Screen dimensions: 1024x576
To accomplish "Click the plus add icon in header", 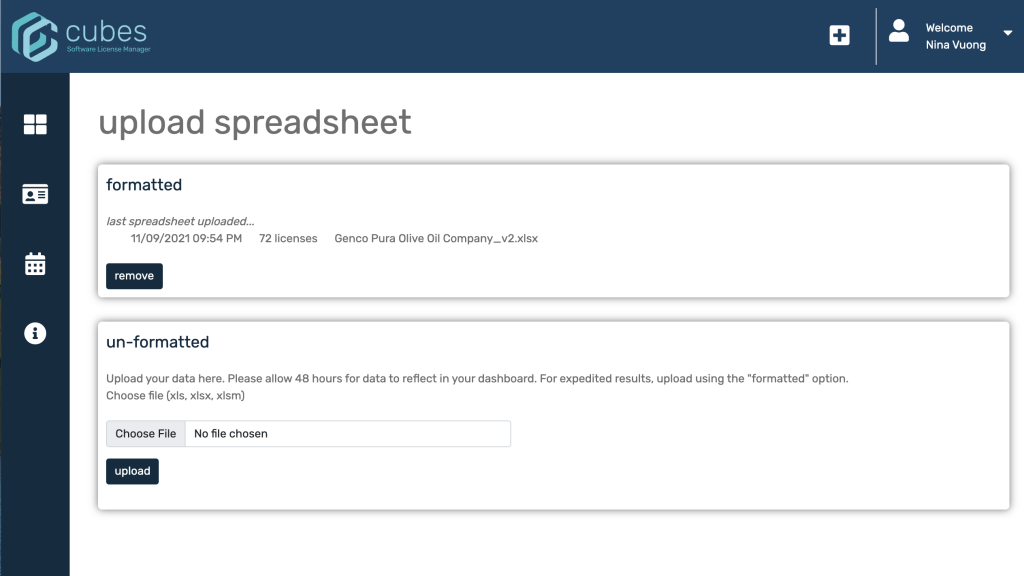I will click(840, 35).
